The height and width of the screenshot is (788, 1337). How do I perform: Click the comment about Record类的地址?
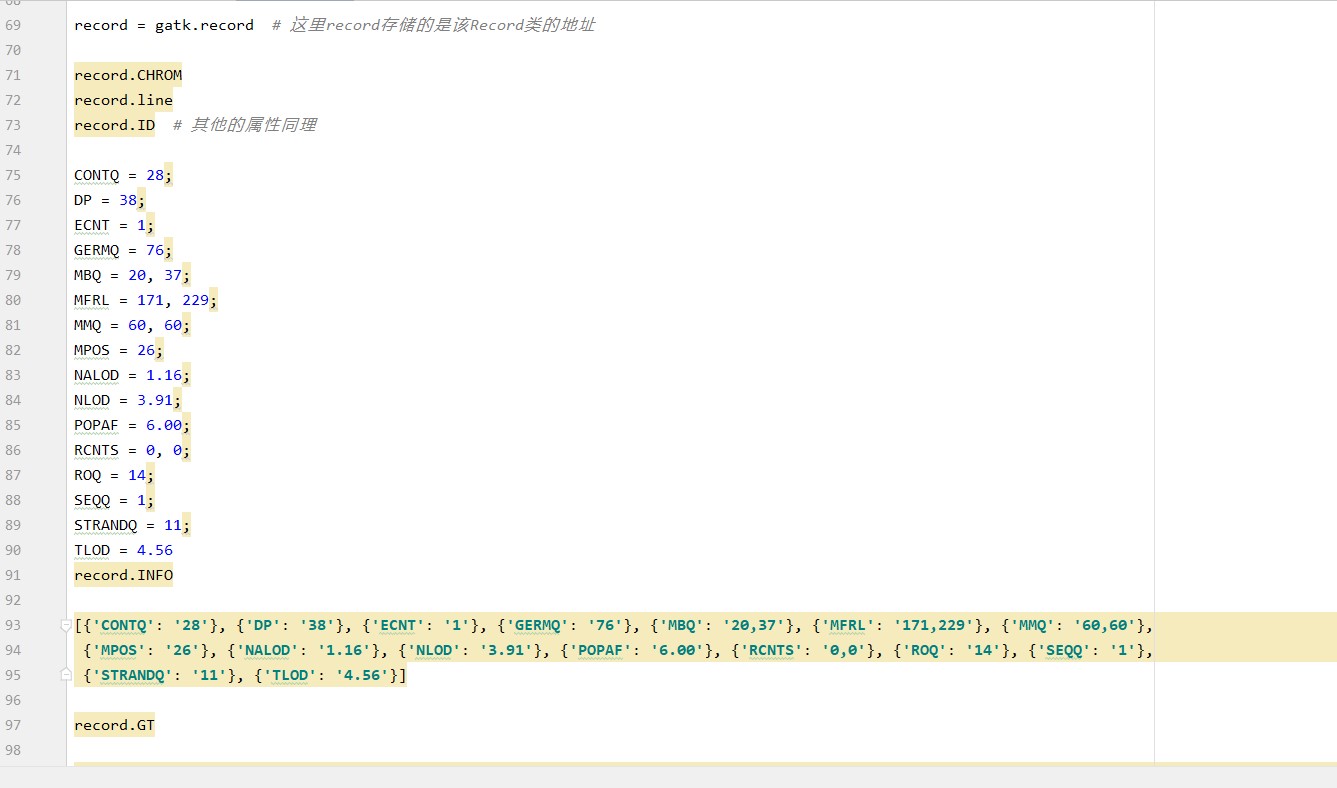pos(433,25)
